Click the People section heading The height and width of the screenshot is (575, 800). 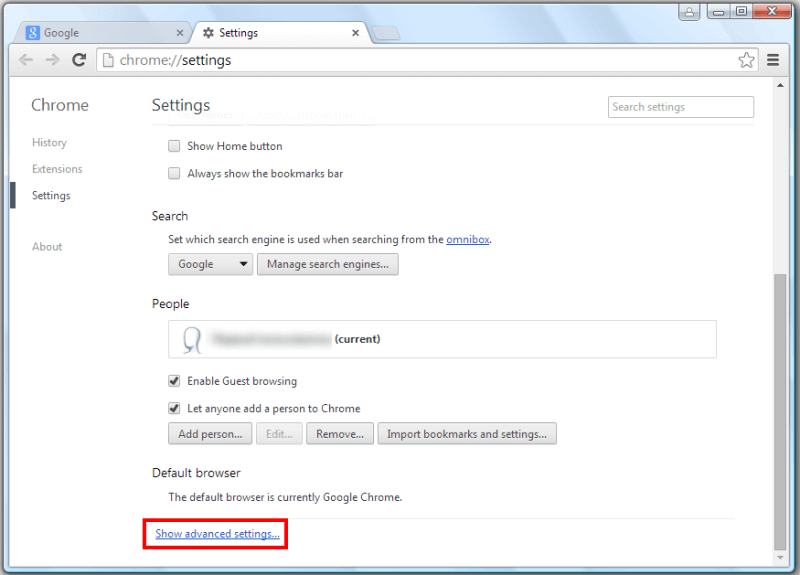170,304
